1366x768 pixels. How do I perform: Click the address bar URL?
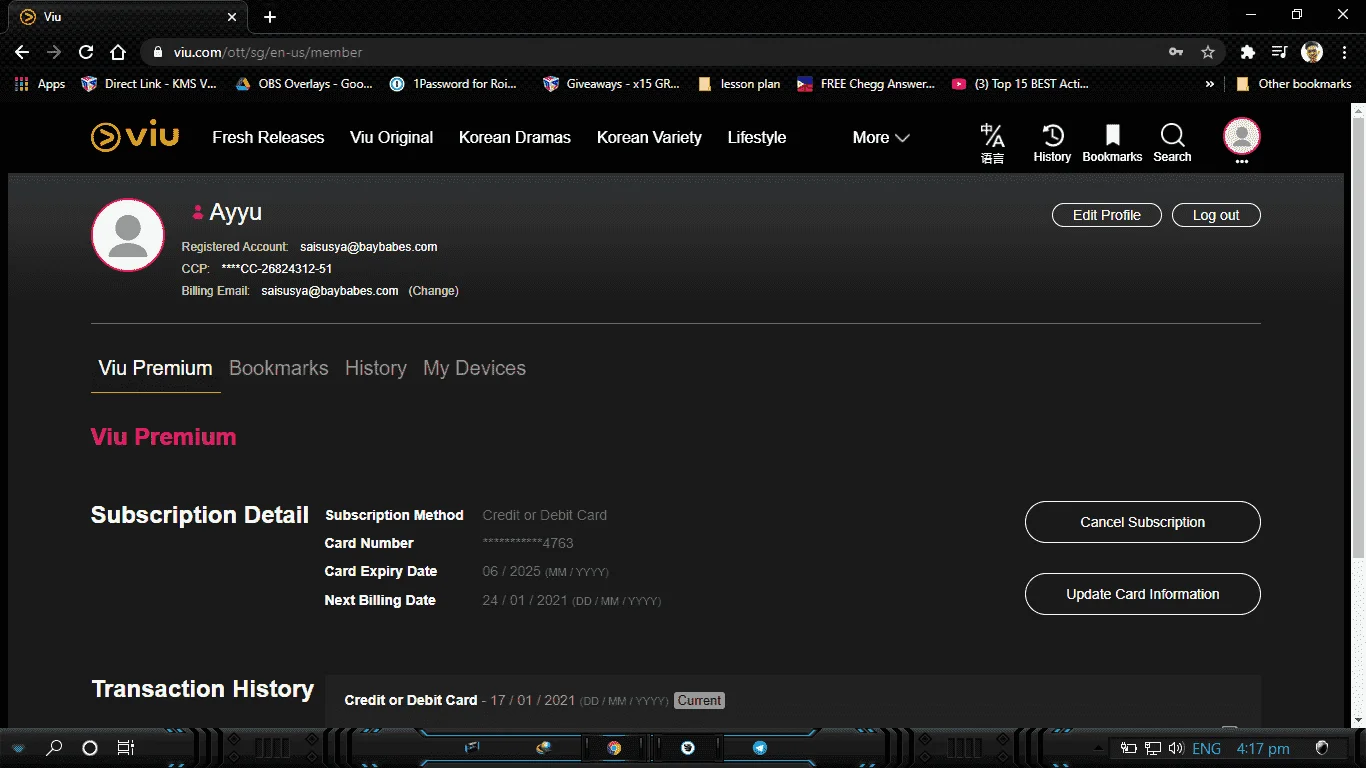[268, 52]
